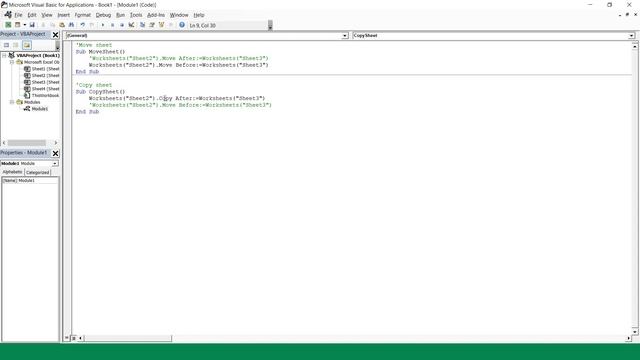The image size is (640, 360).
Task: Click the View Microsoft Excel toolbar icon
Action: [x=8, y=25]
